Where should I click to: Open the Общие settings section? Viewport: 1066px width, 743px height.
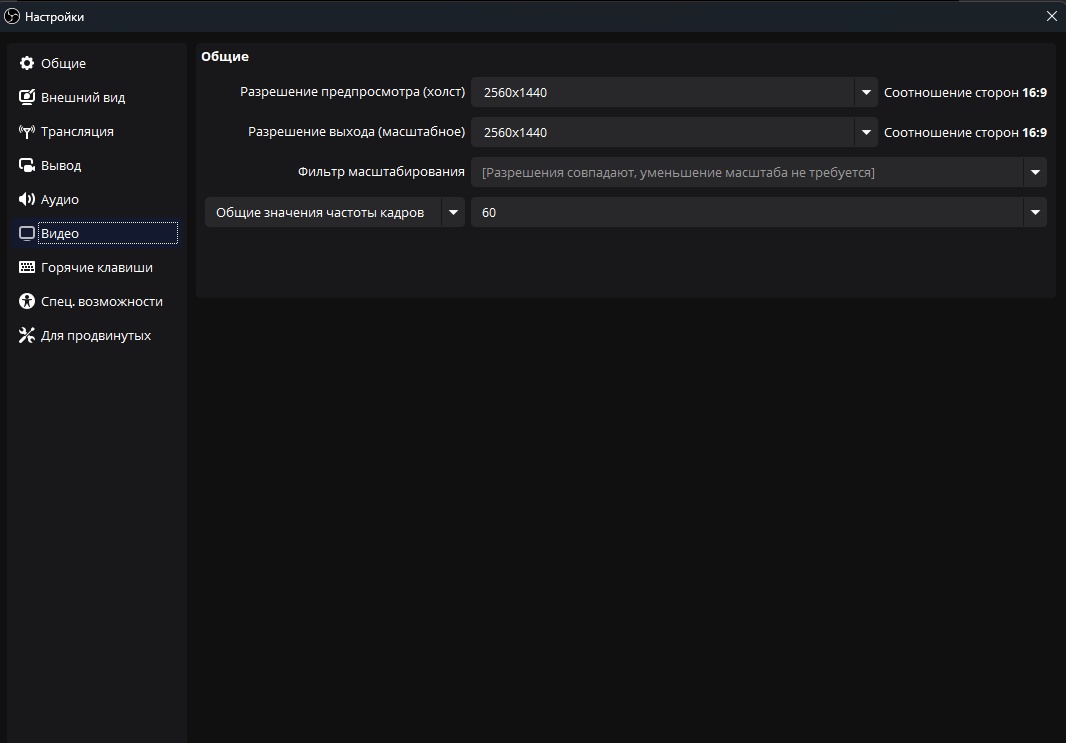(97, 63)
